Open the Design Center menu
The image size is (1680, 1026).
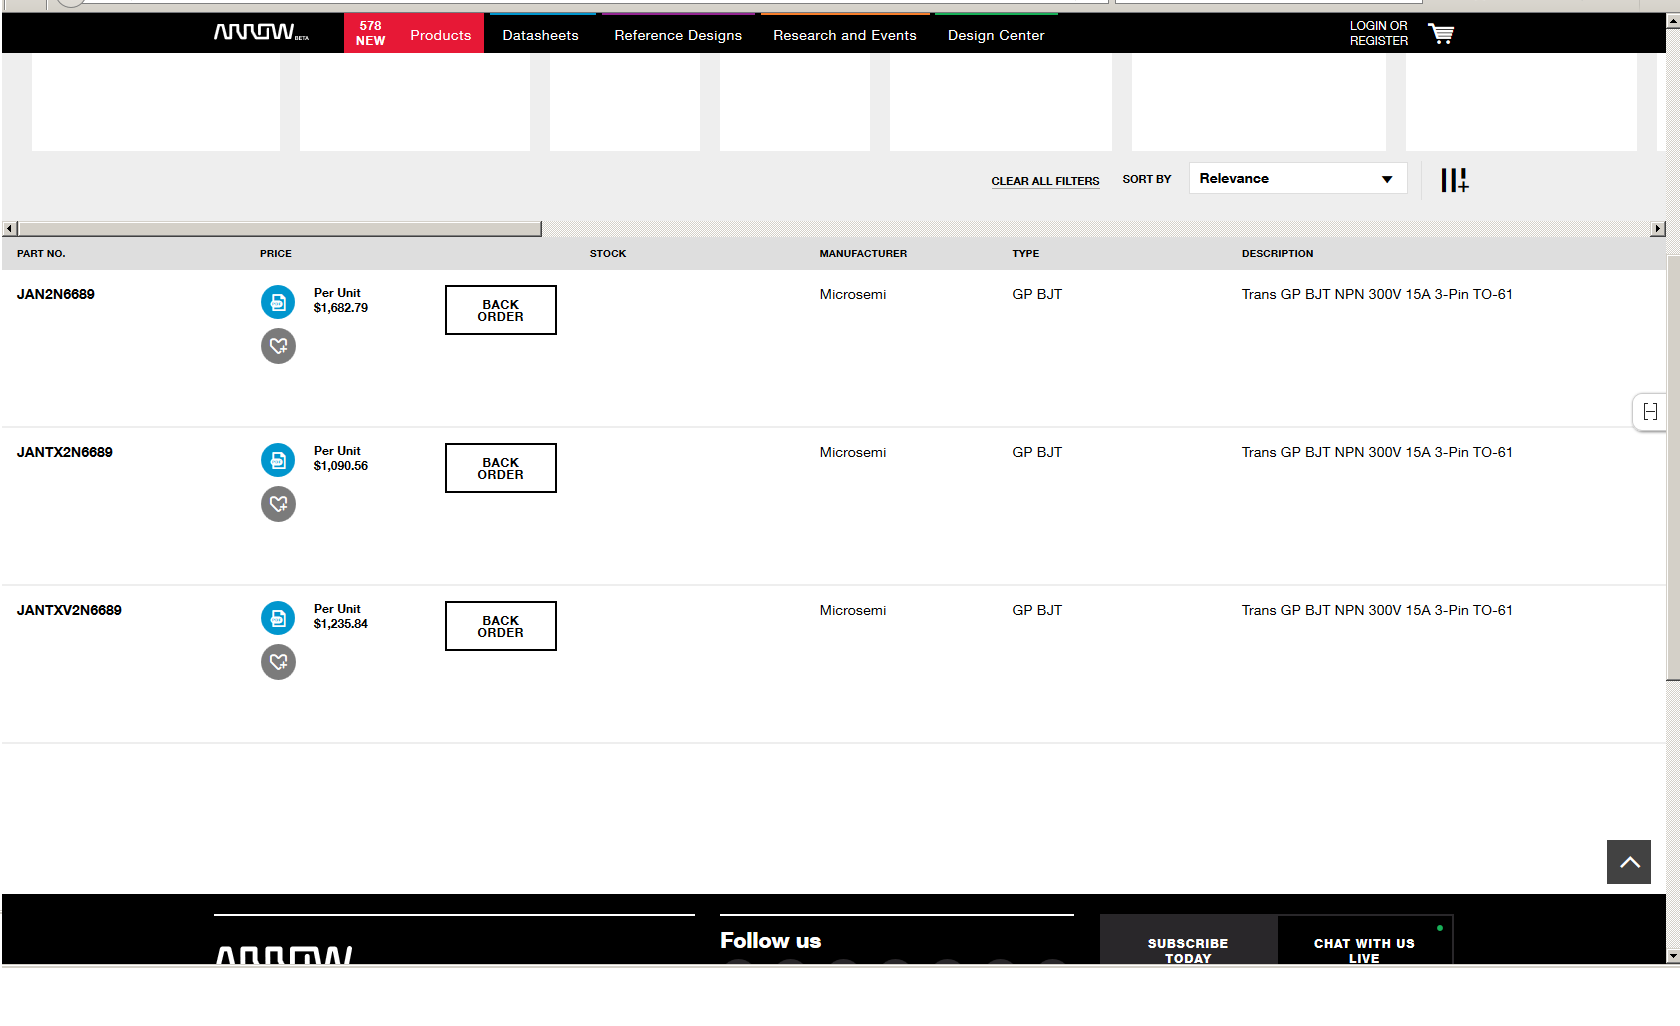[996, 35]
